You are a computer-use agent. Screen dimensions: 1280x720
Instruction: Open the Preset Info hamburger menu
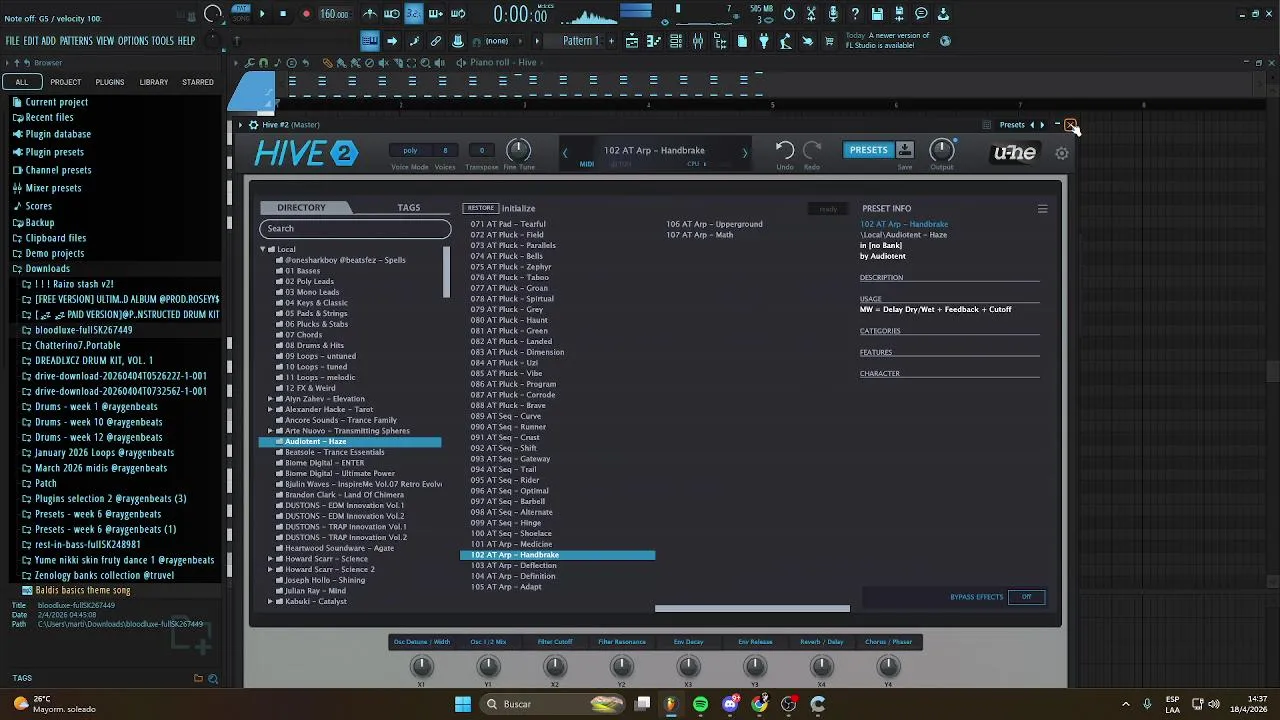coord(1042,209)
